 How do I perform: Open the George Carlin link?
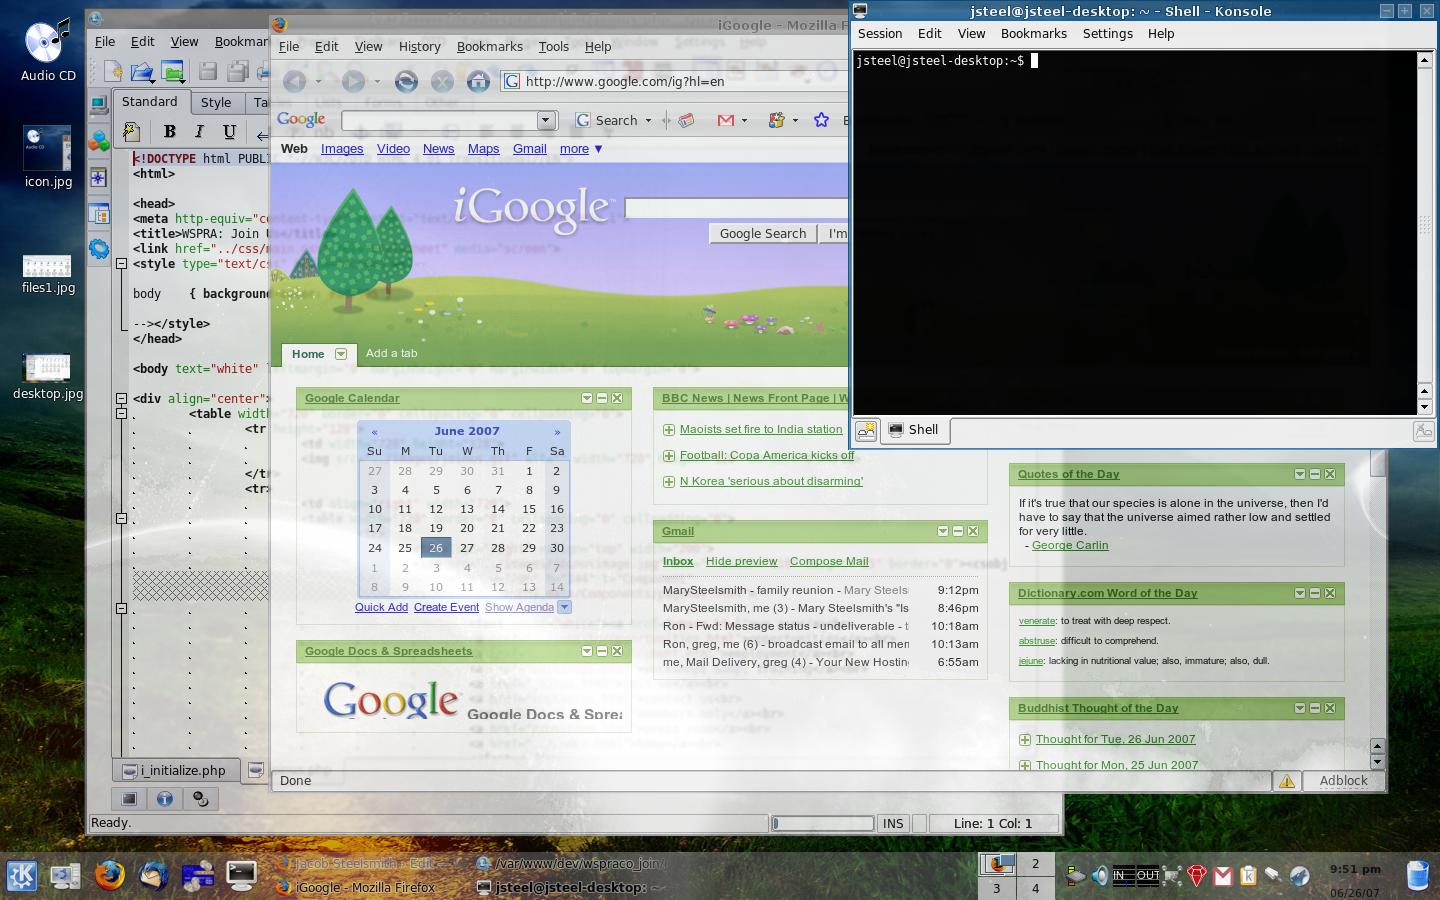[x=1070, y=545]
